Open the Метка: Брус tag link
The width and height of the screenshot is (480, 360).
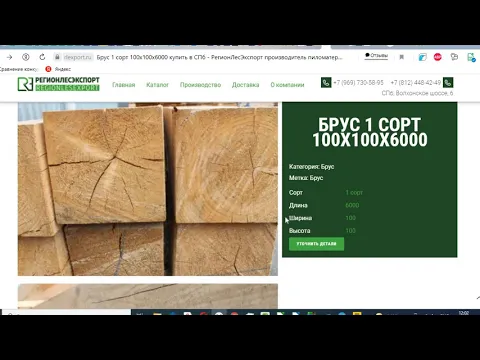tap(306, 178)
